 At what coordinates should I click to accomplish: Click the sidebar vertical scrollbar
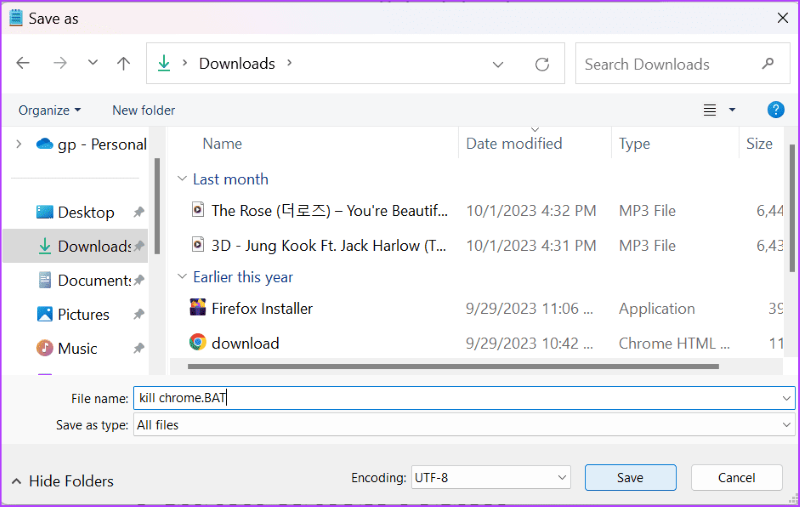[x=157, y=206]
